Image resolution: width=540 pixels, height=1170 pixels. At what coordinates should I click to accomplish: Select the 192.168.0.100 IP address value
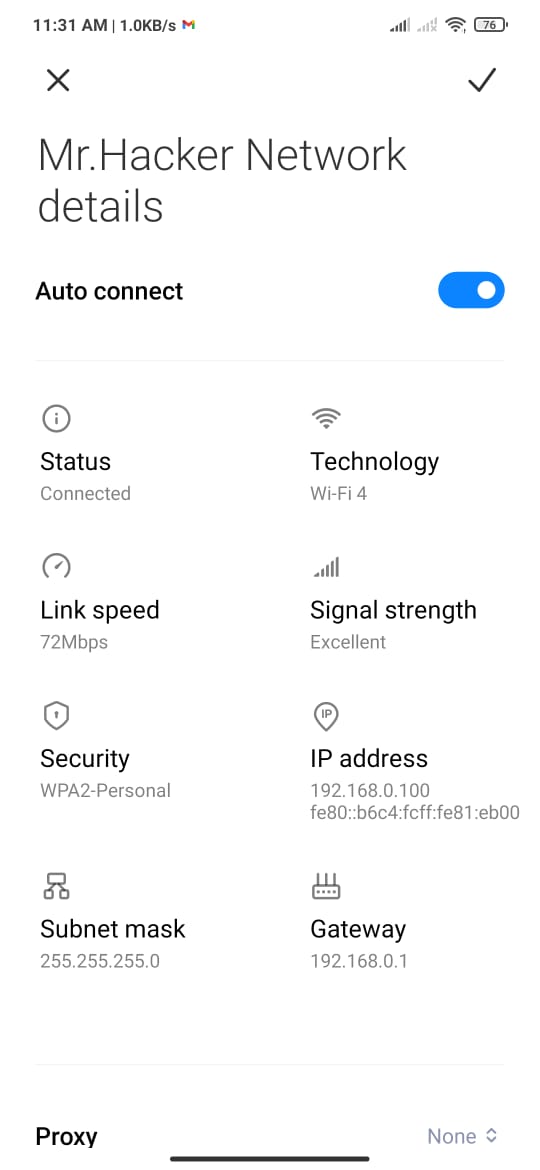pos(370,790)
